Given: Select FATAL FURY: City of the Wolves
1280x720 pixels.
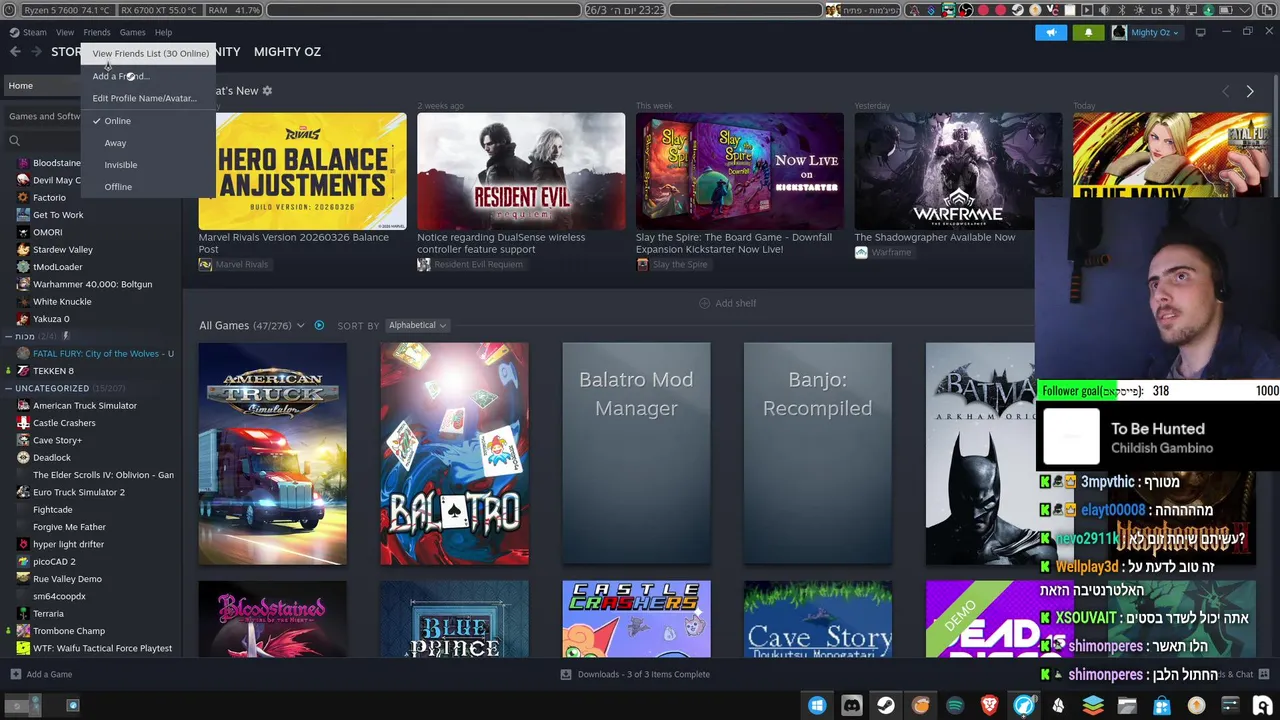Looking at the screenshot, I should click(x=95, y=353).
